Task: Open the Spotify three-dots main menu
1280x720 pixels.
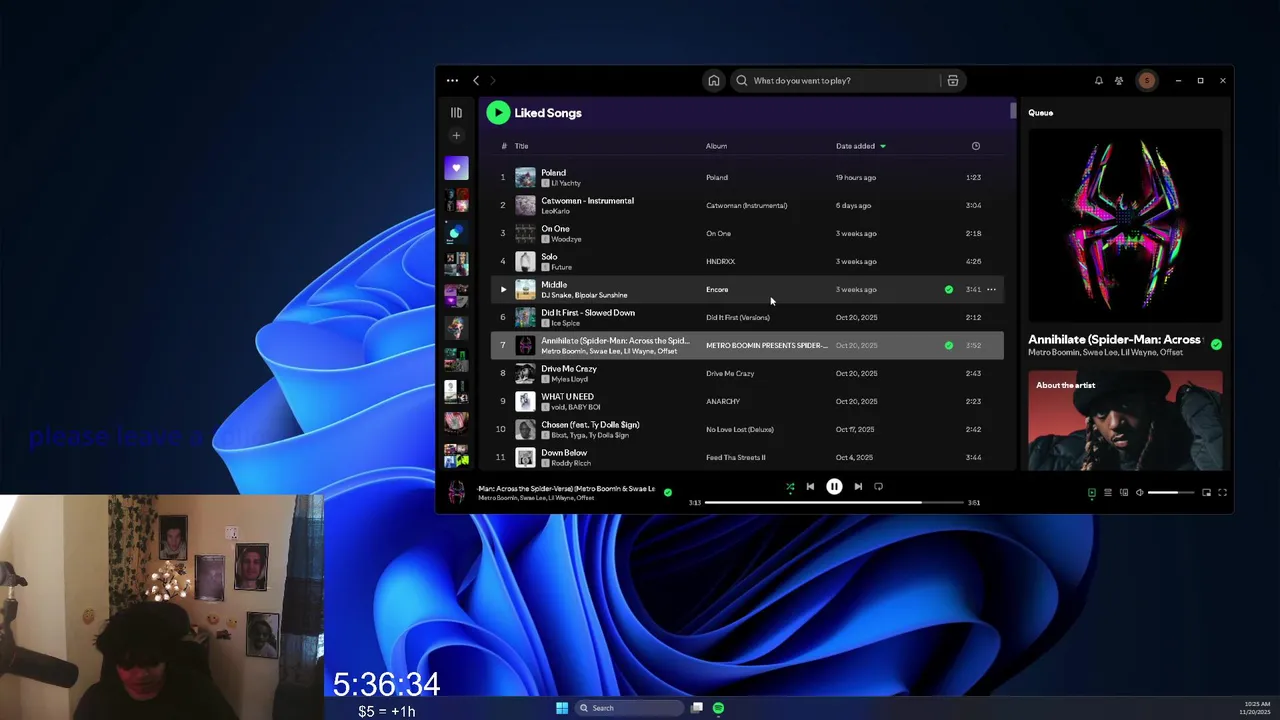Action: point(452,80)
